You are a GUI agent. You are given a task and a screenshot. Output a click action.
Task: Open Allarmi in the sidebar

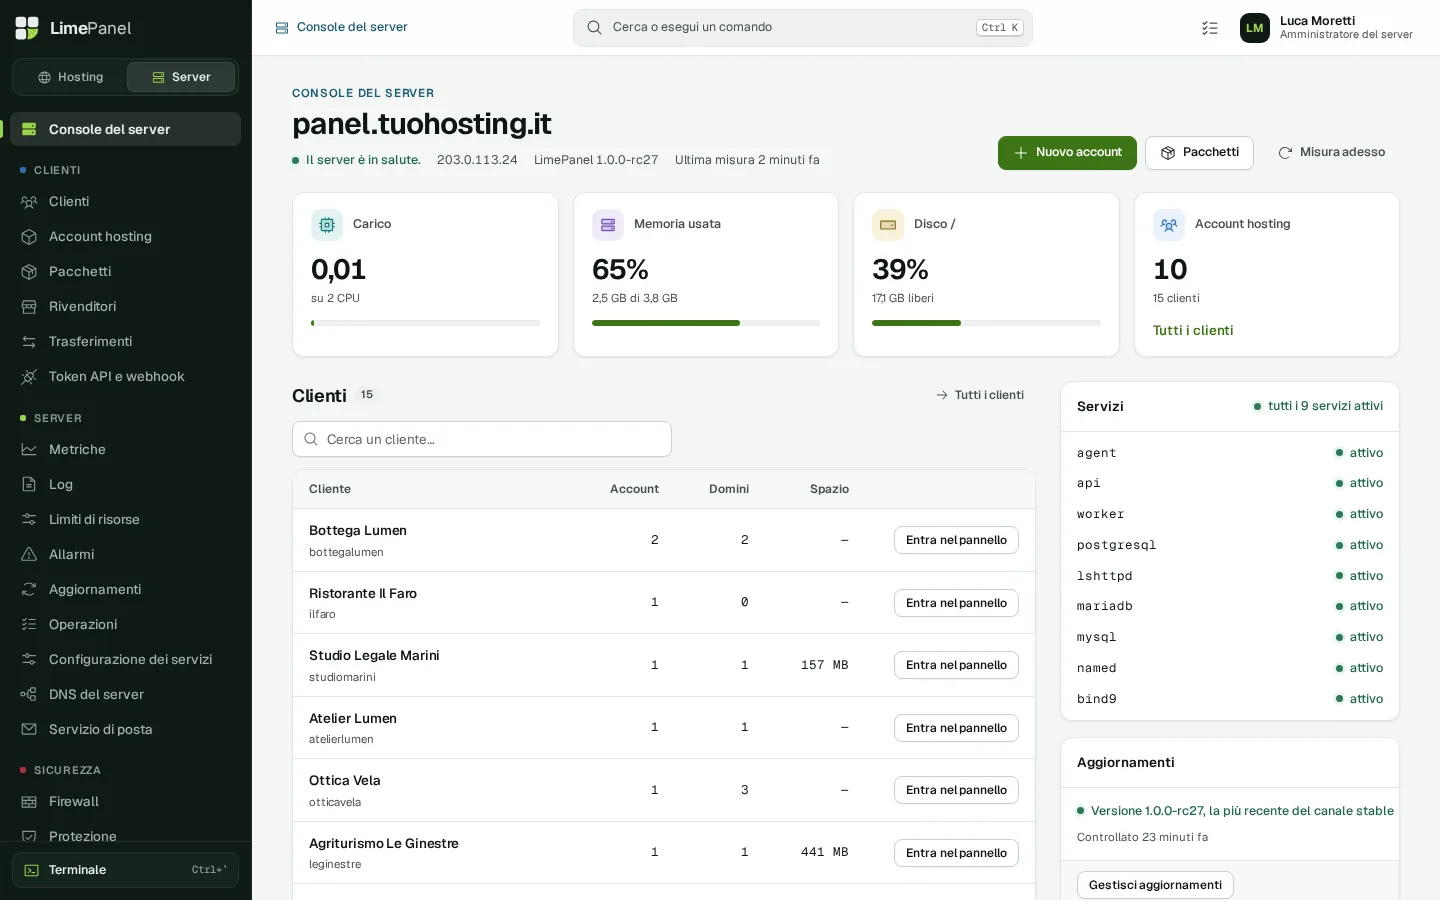[125, 555]
